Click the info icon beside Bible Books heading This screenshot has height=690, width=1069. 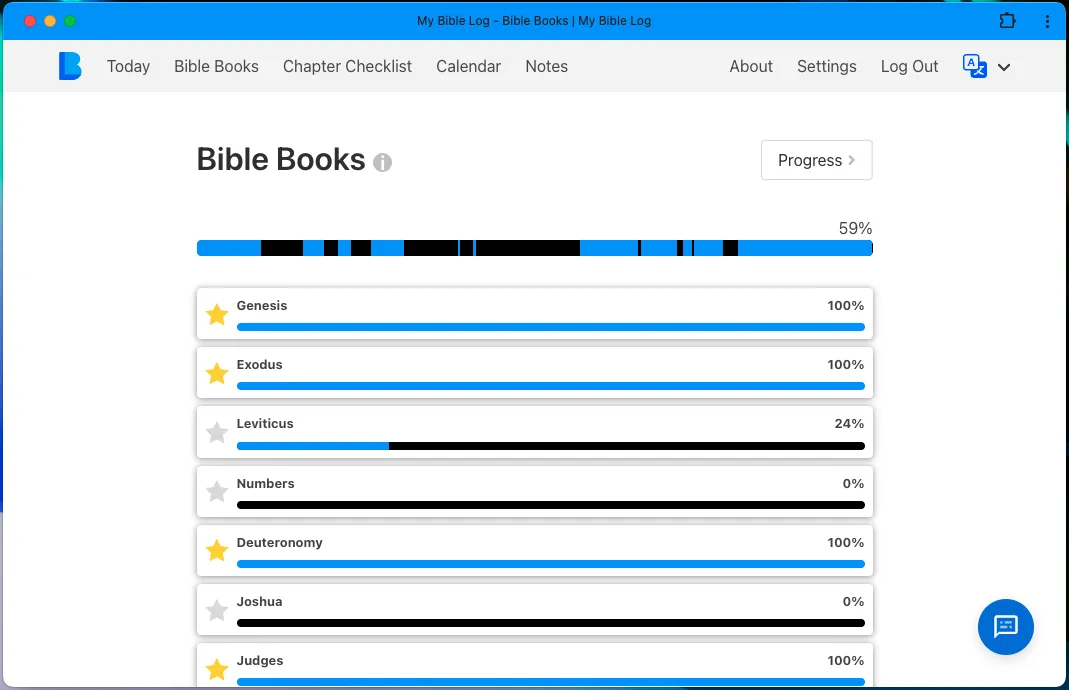(x=382, y=161)
